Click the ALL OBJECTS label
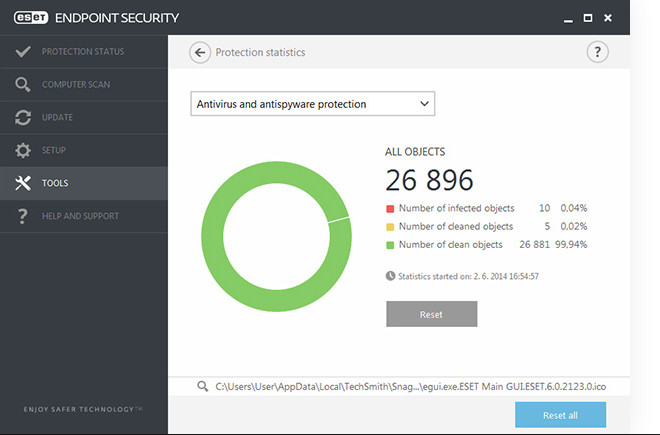660x435 pixels. point(415,152)
